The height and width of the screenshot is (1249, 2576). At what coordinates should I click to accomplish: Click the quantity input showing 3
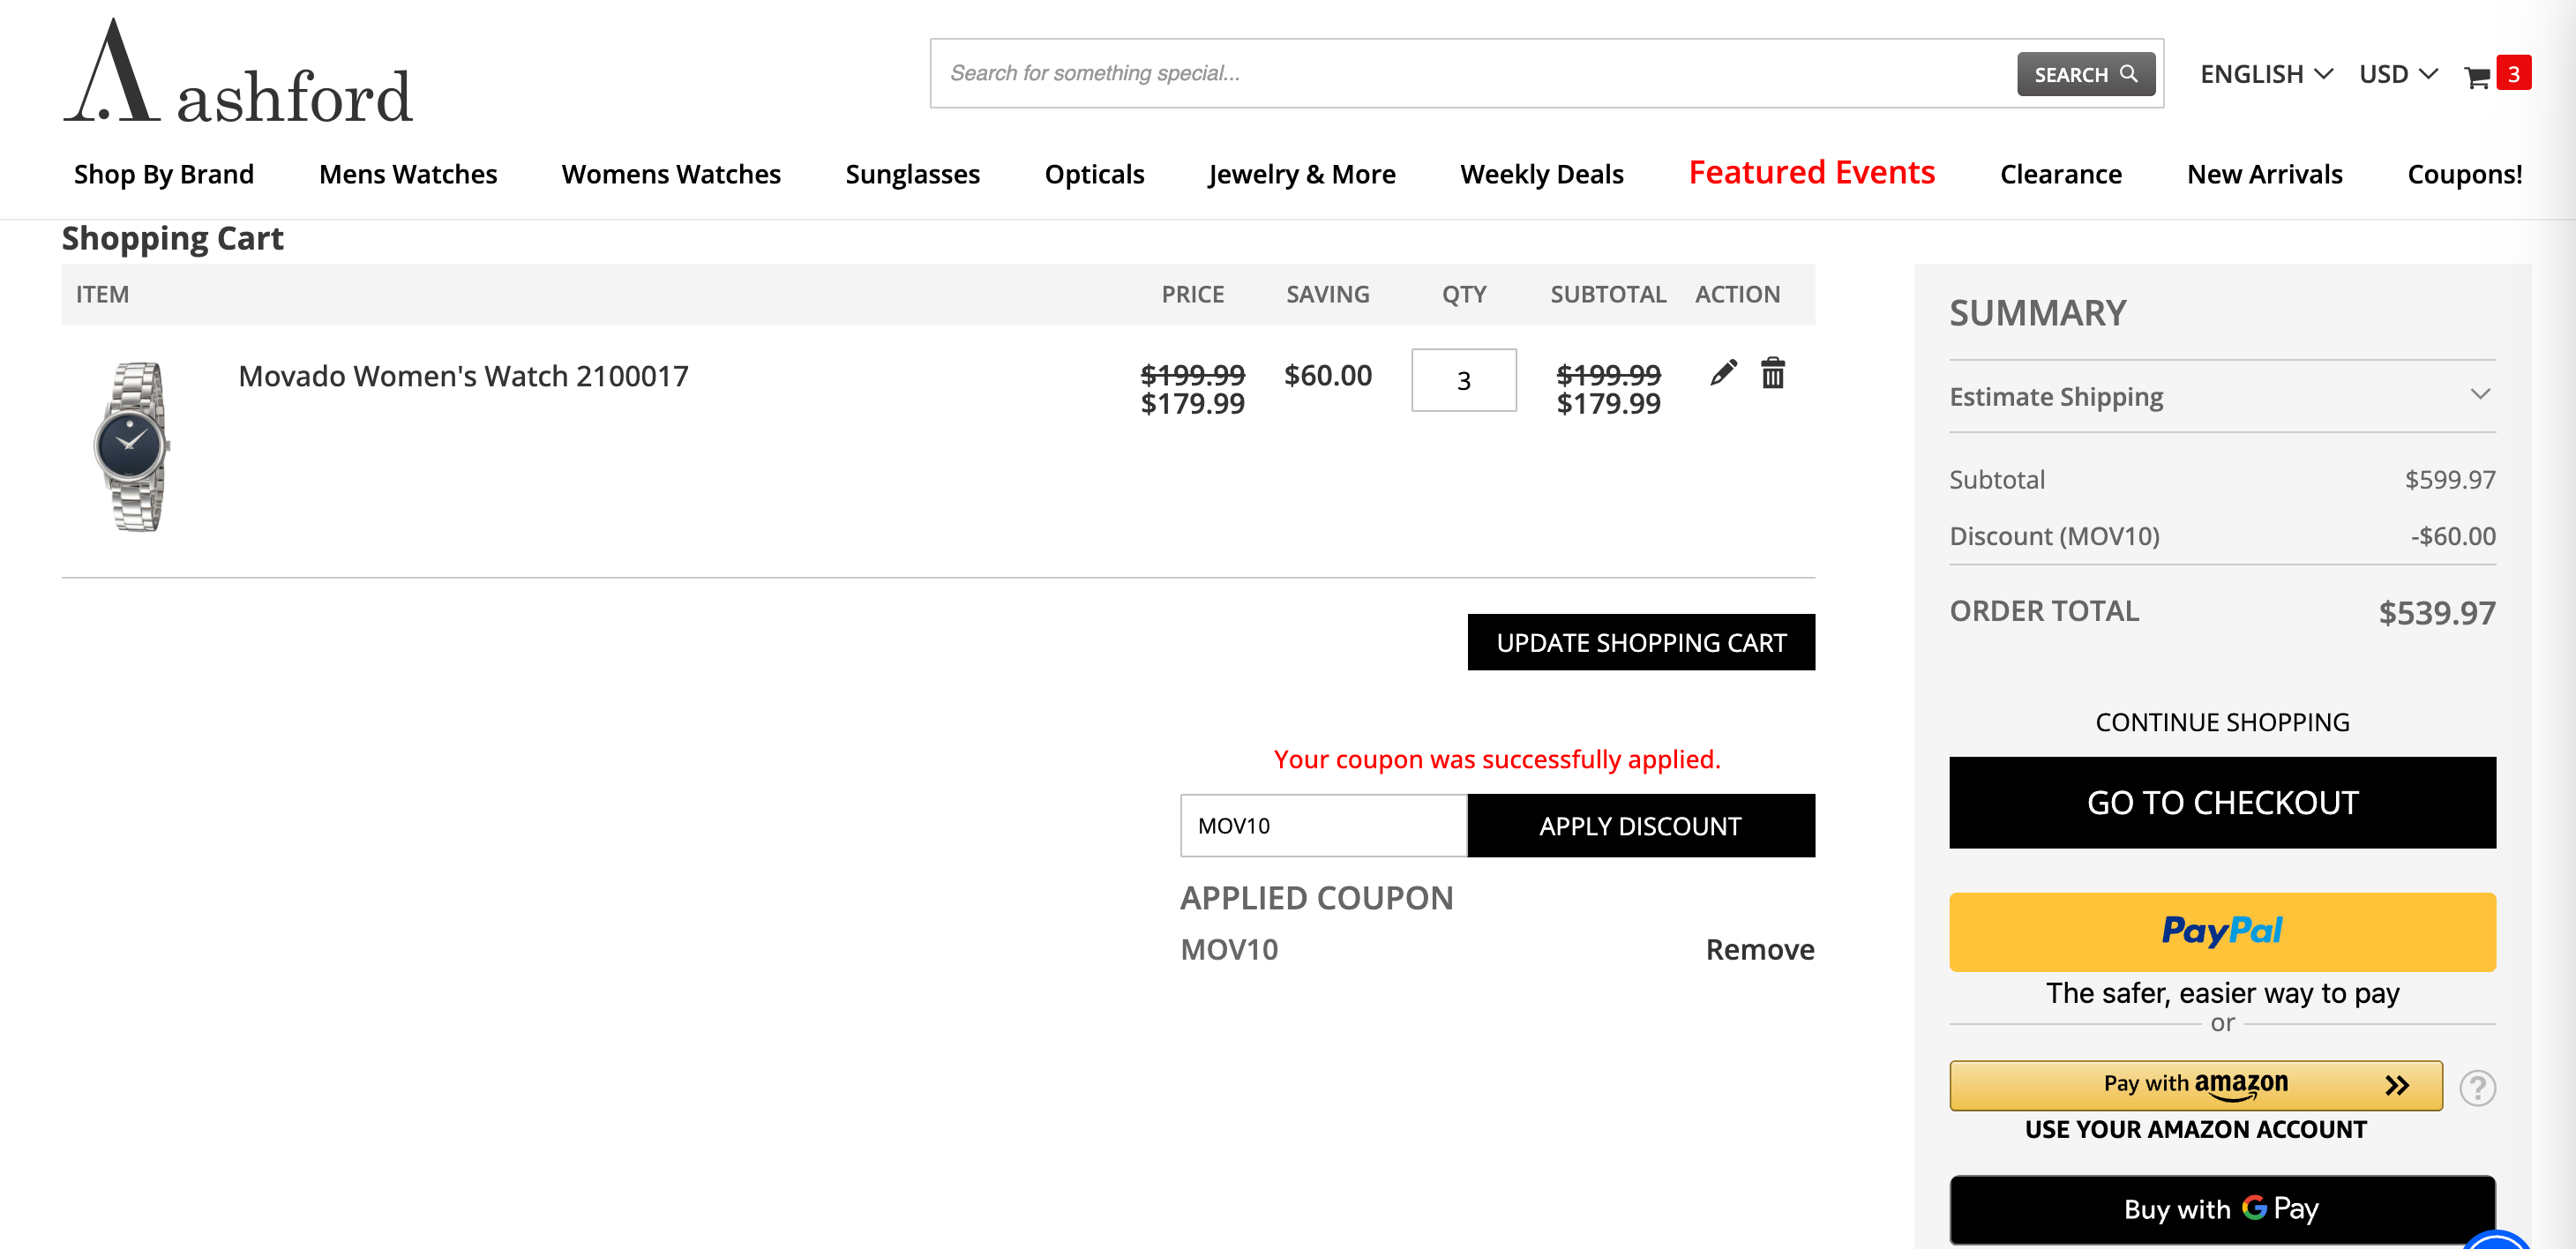pyautogui.click(x=1463, y=381)
